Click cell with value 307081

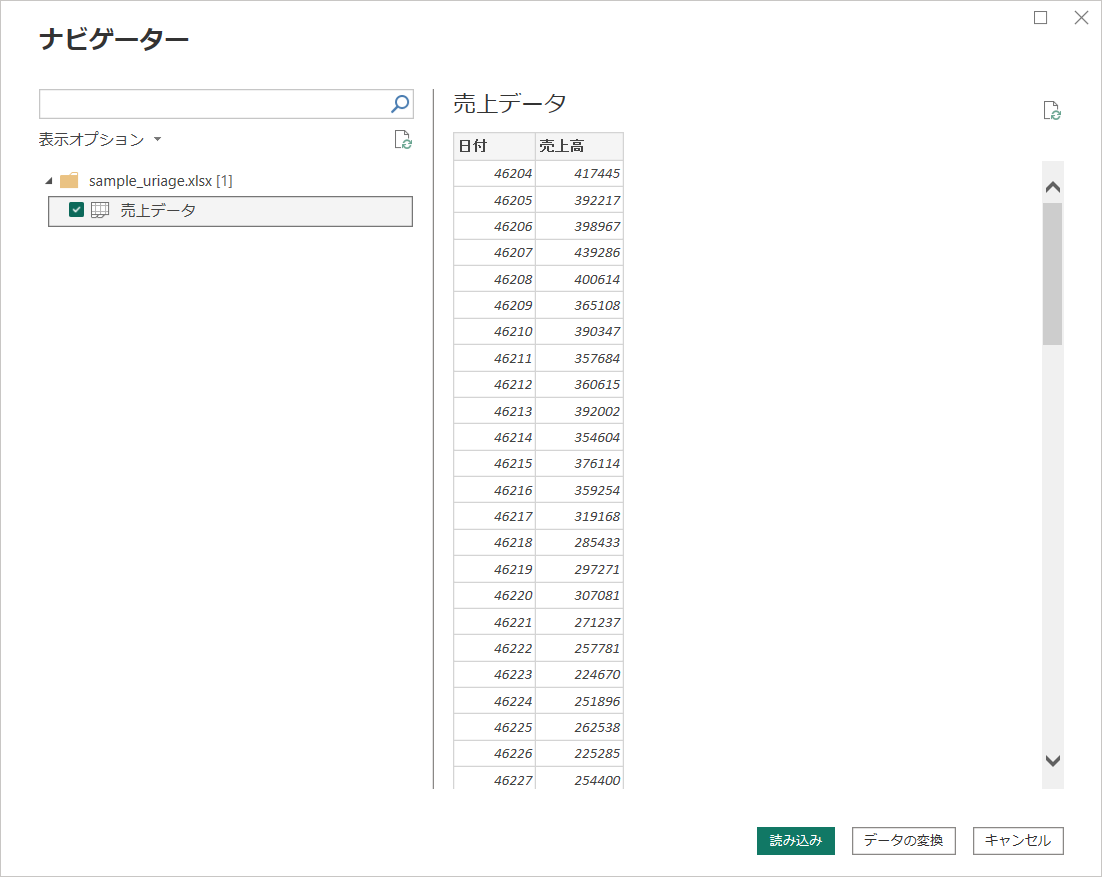click(x=579, y=595)
